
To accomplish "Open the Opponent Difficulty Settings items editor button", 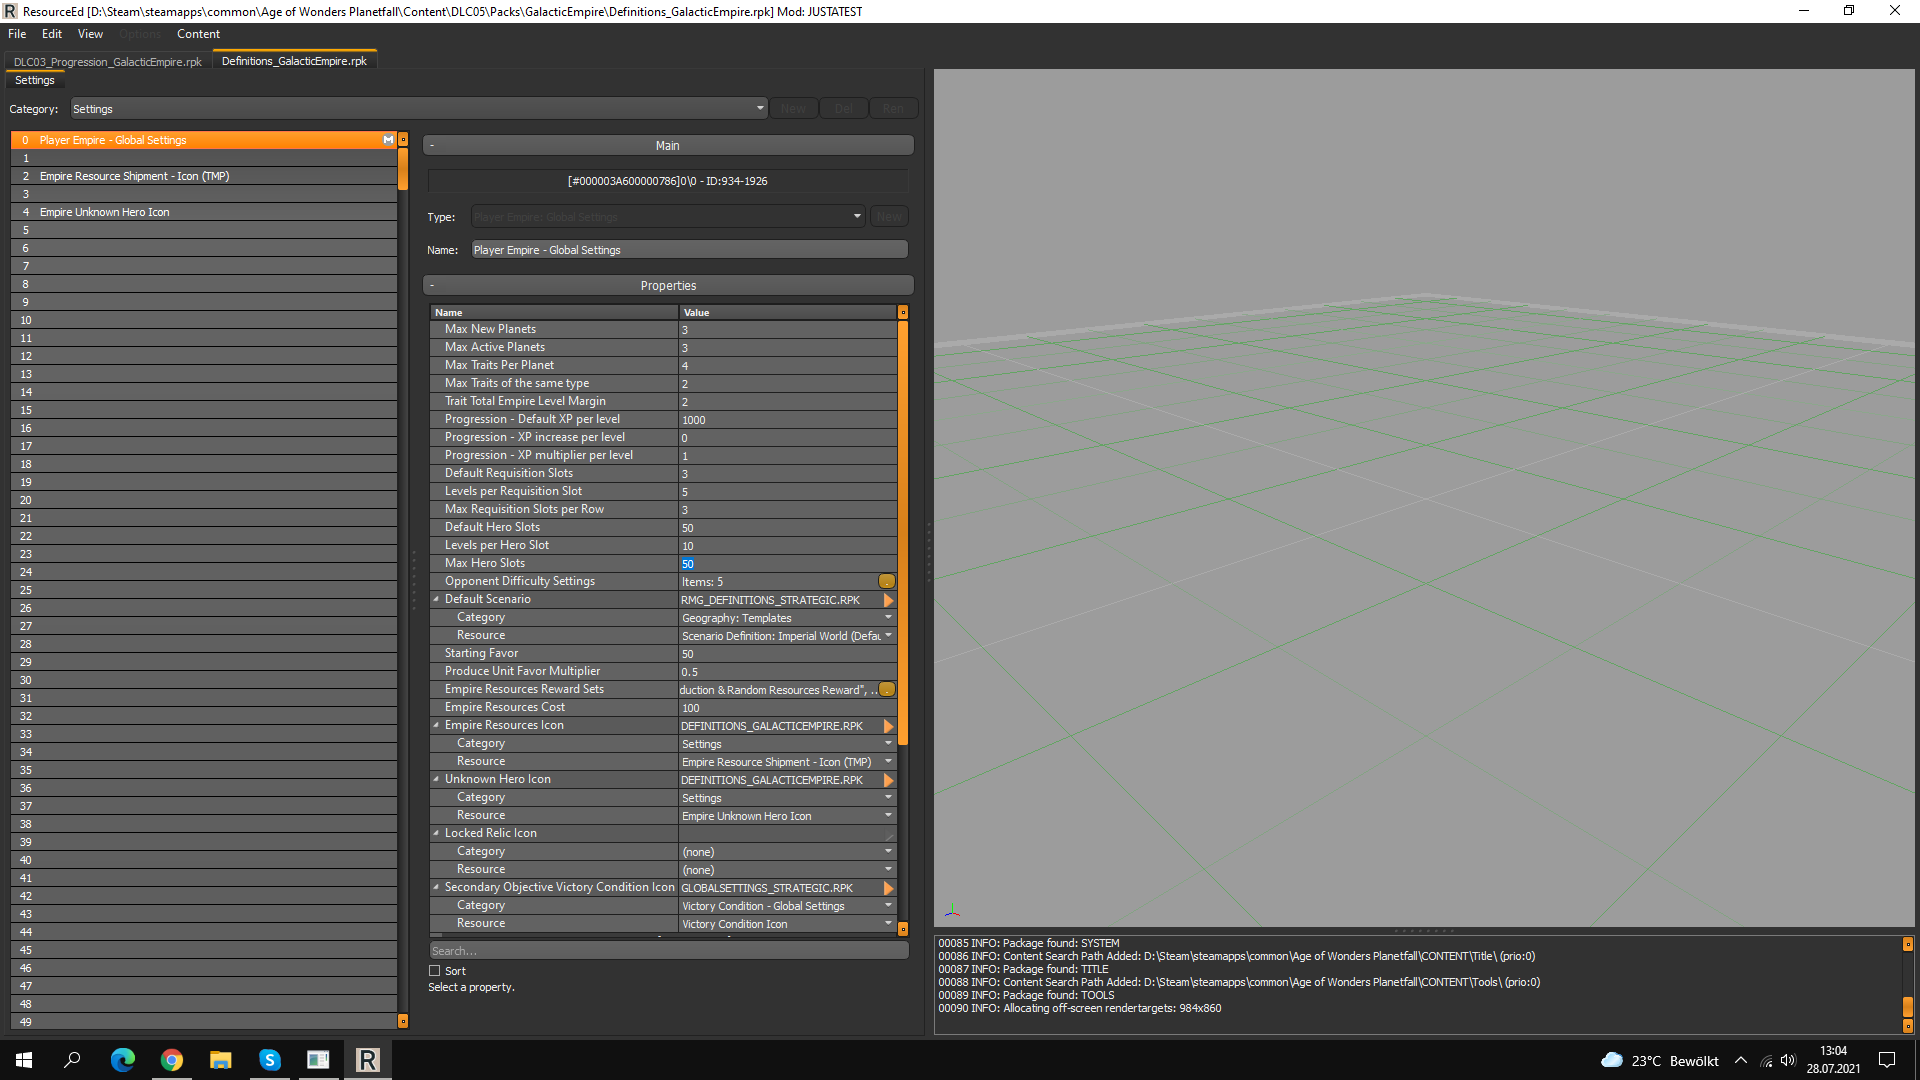I will click(x=887, y=581).
